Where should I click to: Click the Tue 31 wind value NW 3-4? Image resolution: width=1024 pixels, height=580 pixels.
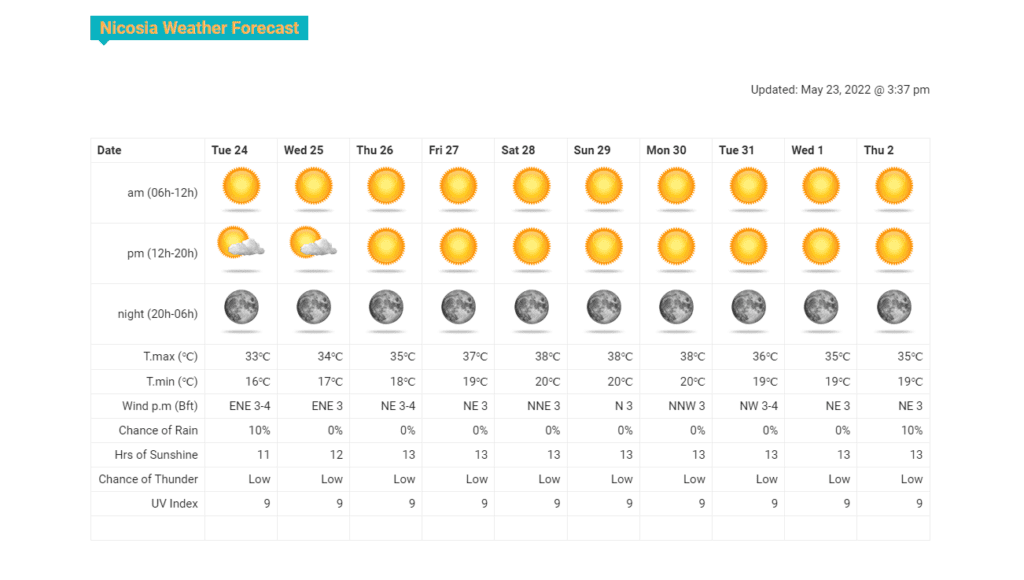[758, 406]
